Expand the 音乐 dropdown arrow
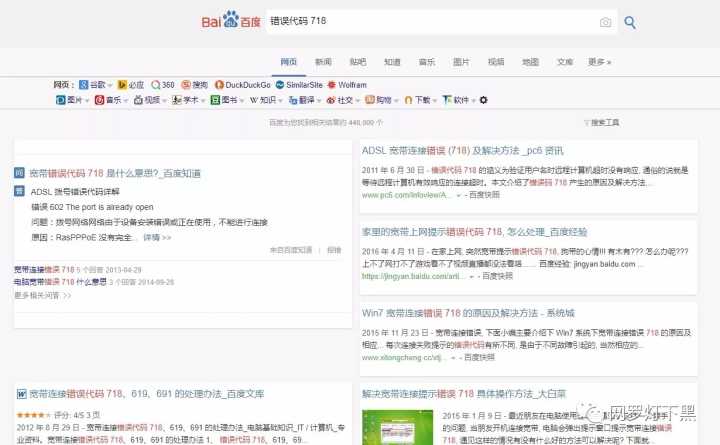Image resolution: width=720 pixels, height=445 pixels. (125, 100)
